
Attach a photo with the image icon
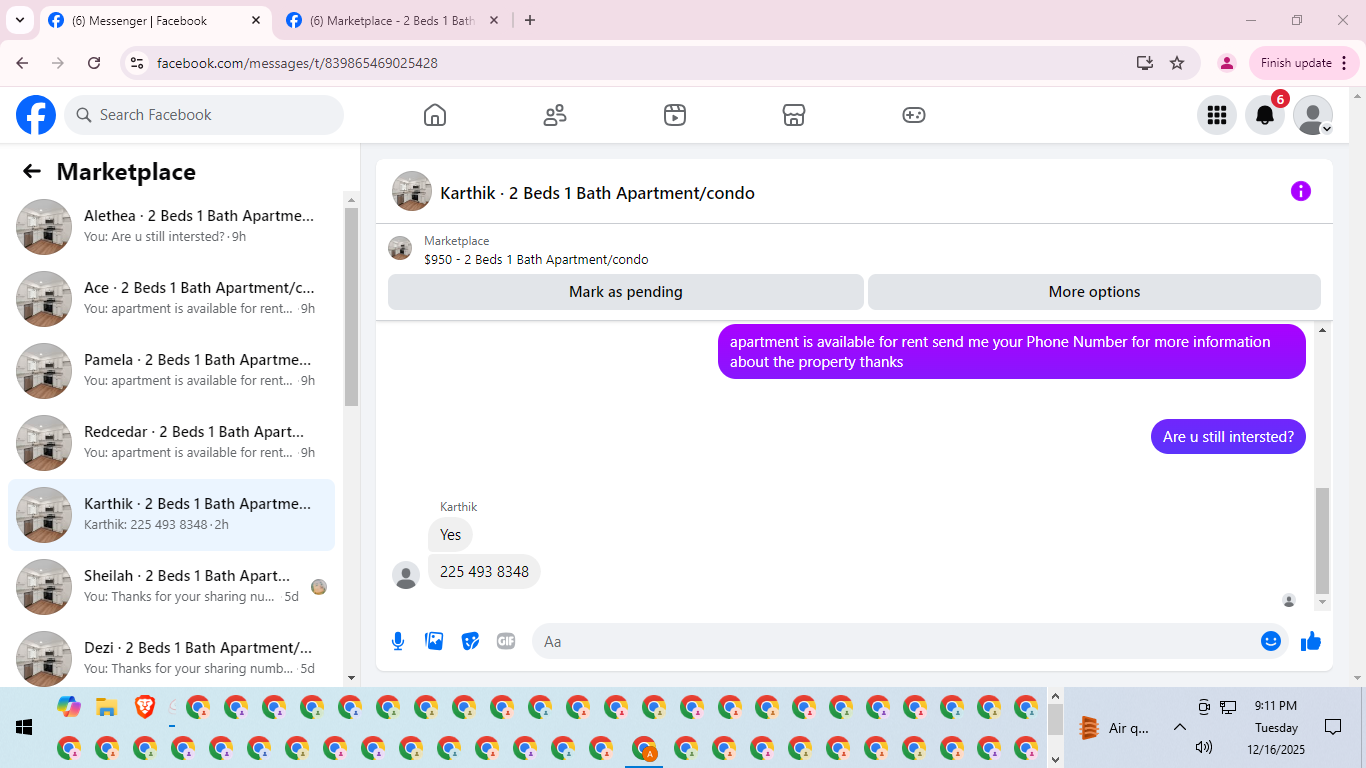click(434, 641)
